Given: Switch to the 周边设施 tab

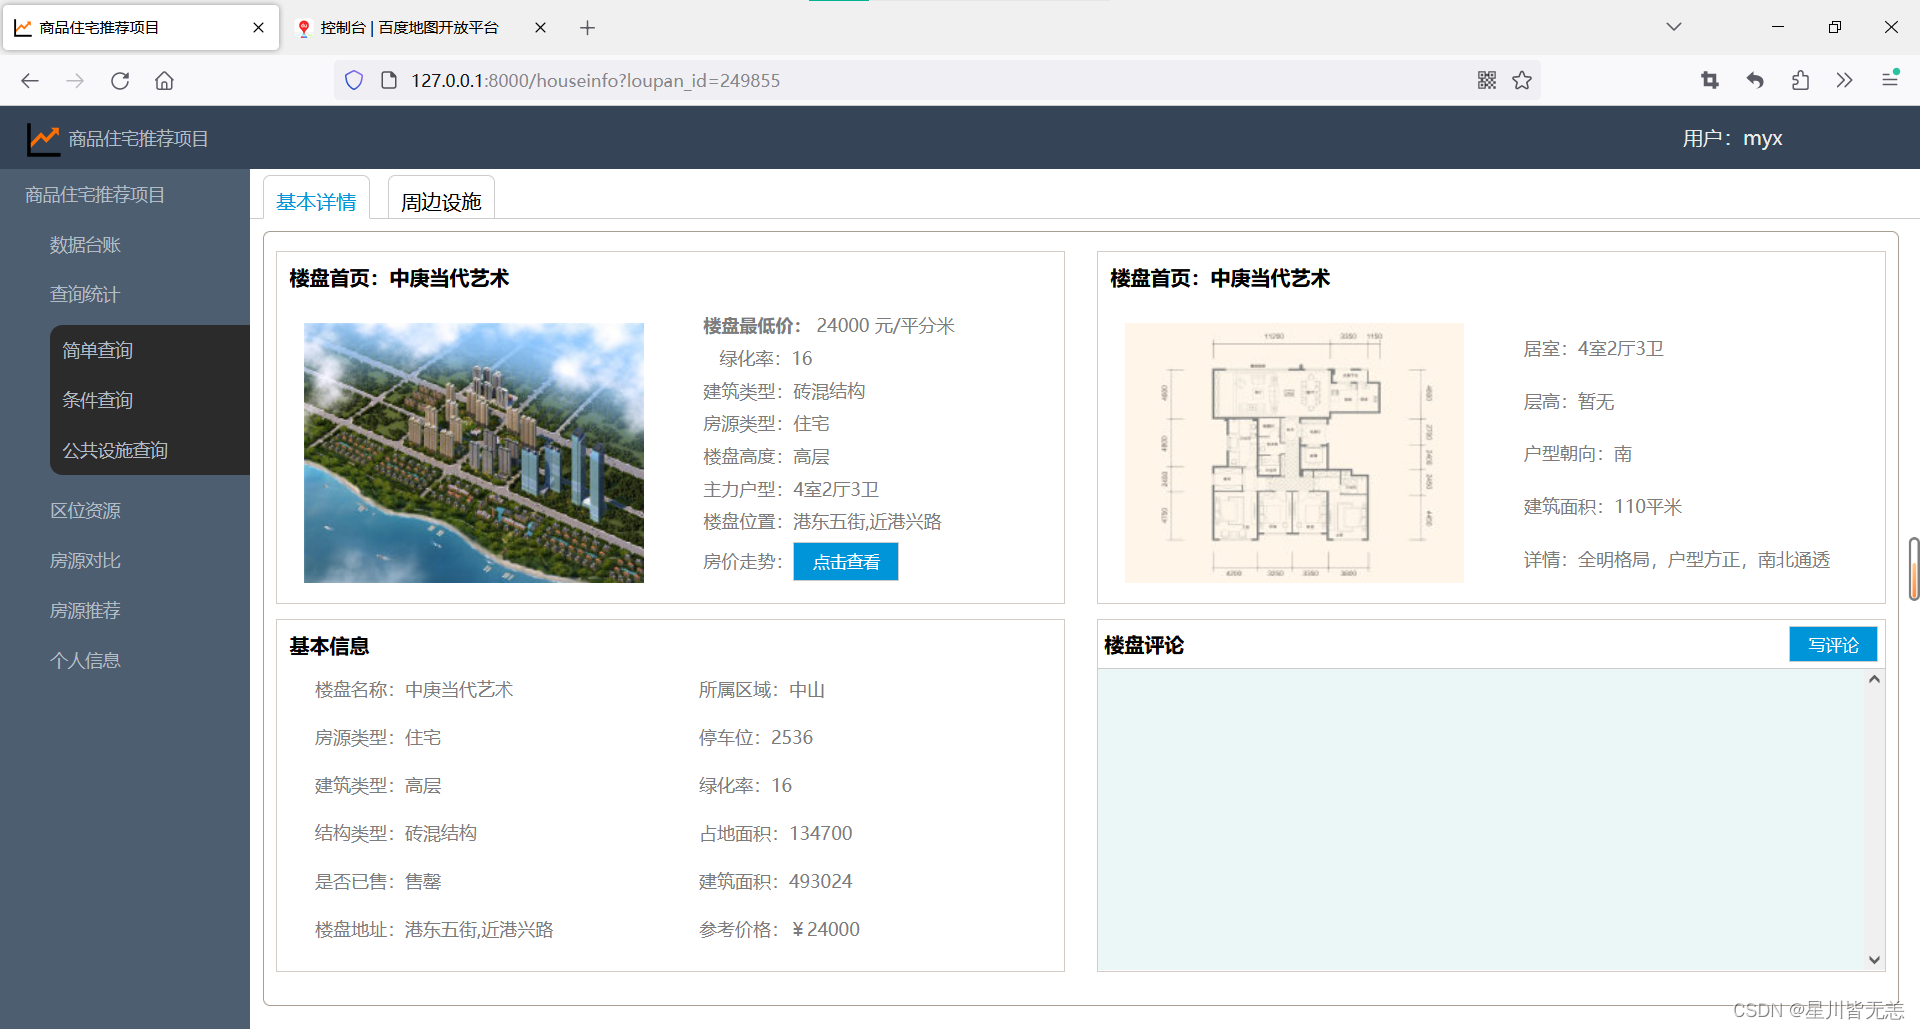Looking at the screenshot, I should click(x=441, y=202).
